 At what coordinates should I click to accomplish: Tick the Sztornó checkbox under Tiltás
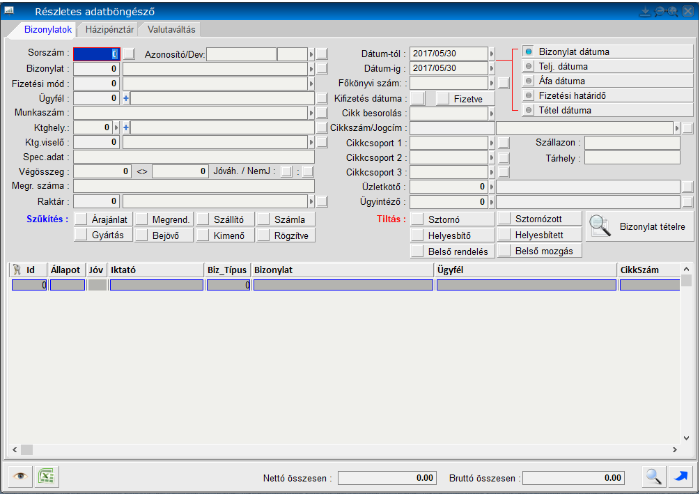click(x=417, y=219)
